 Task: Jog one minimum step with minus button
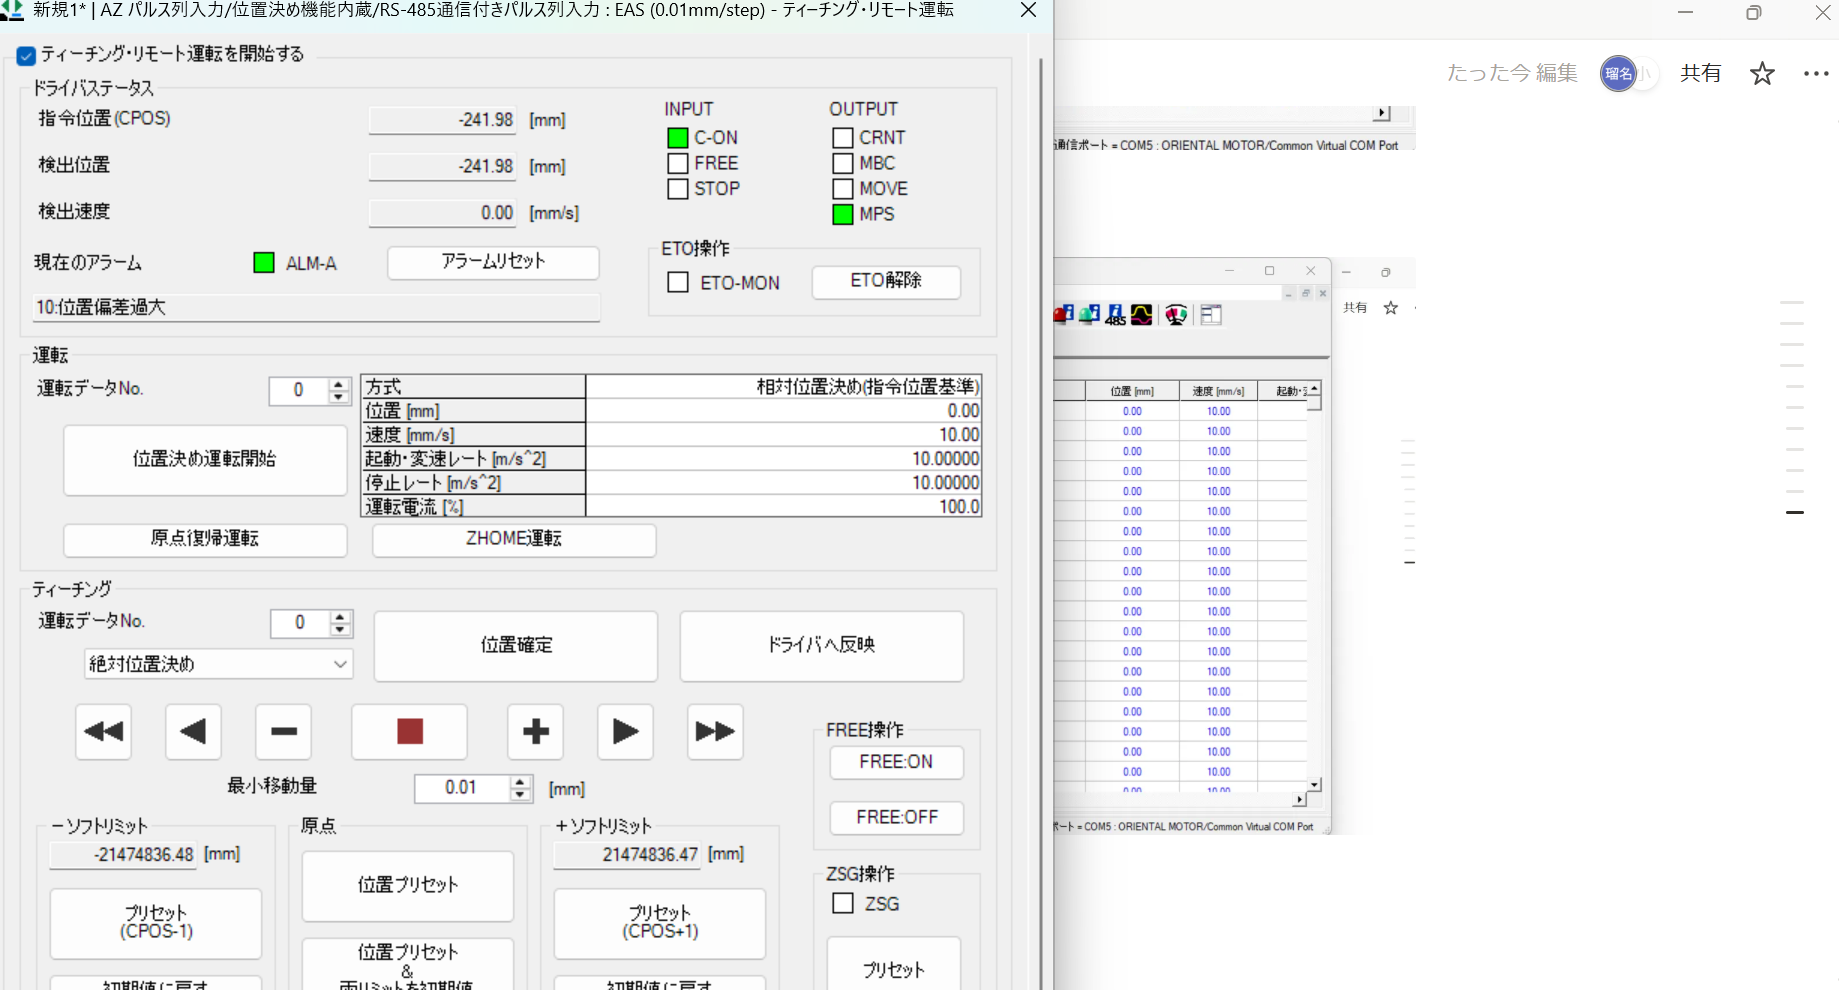[x=284, y=732]
